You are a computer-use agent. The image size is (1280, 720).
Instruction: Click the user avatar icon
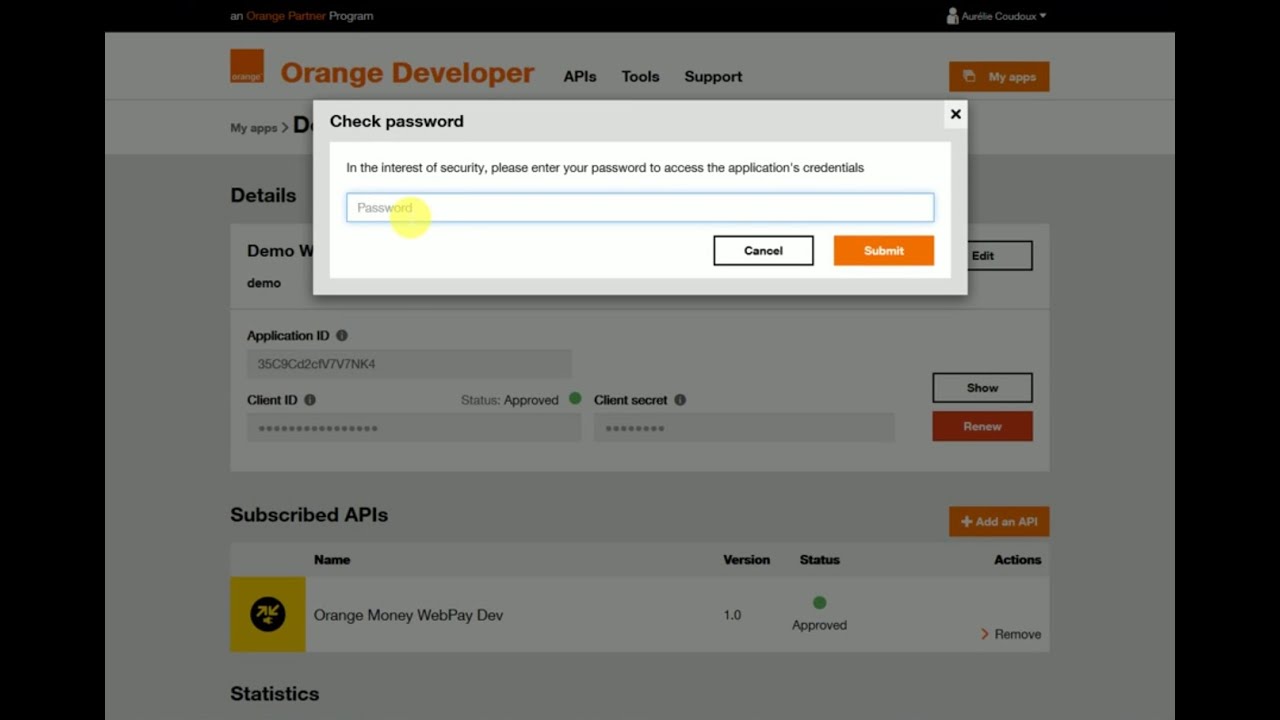click(x=952, y=16)
